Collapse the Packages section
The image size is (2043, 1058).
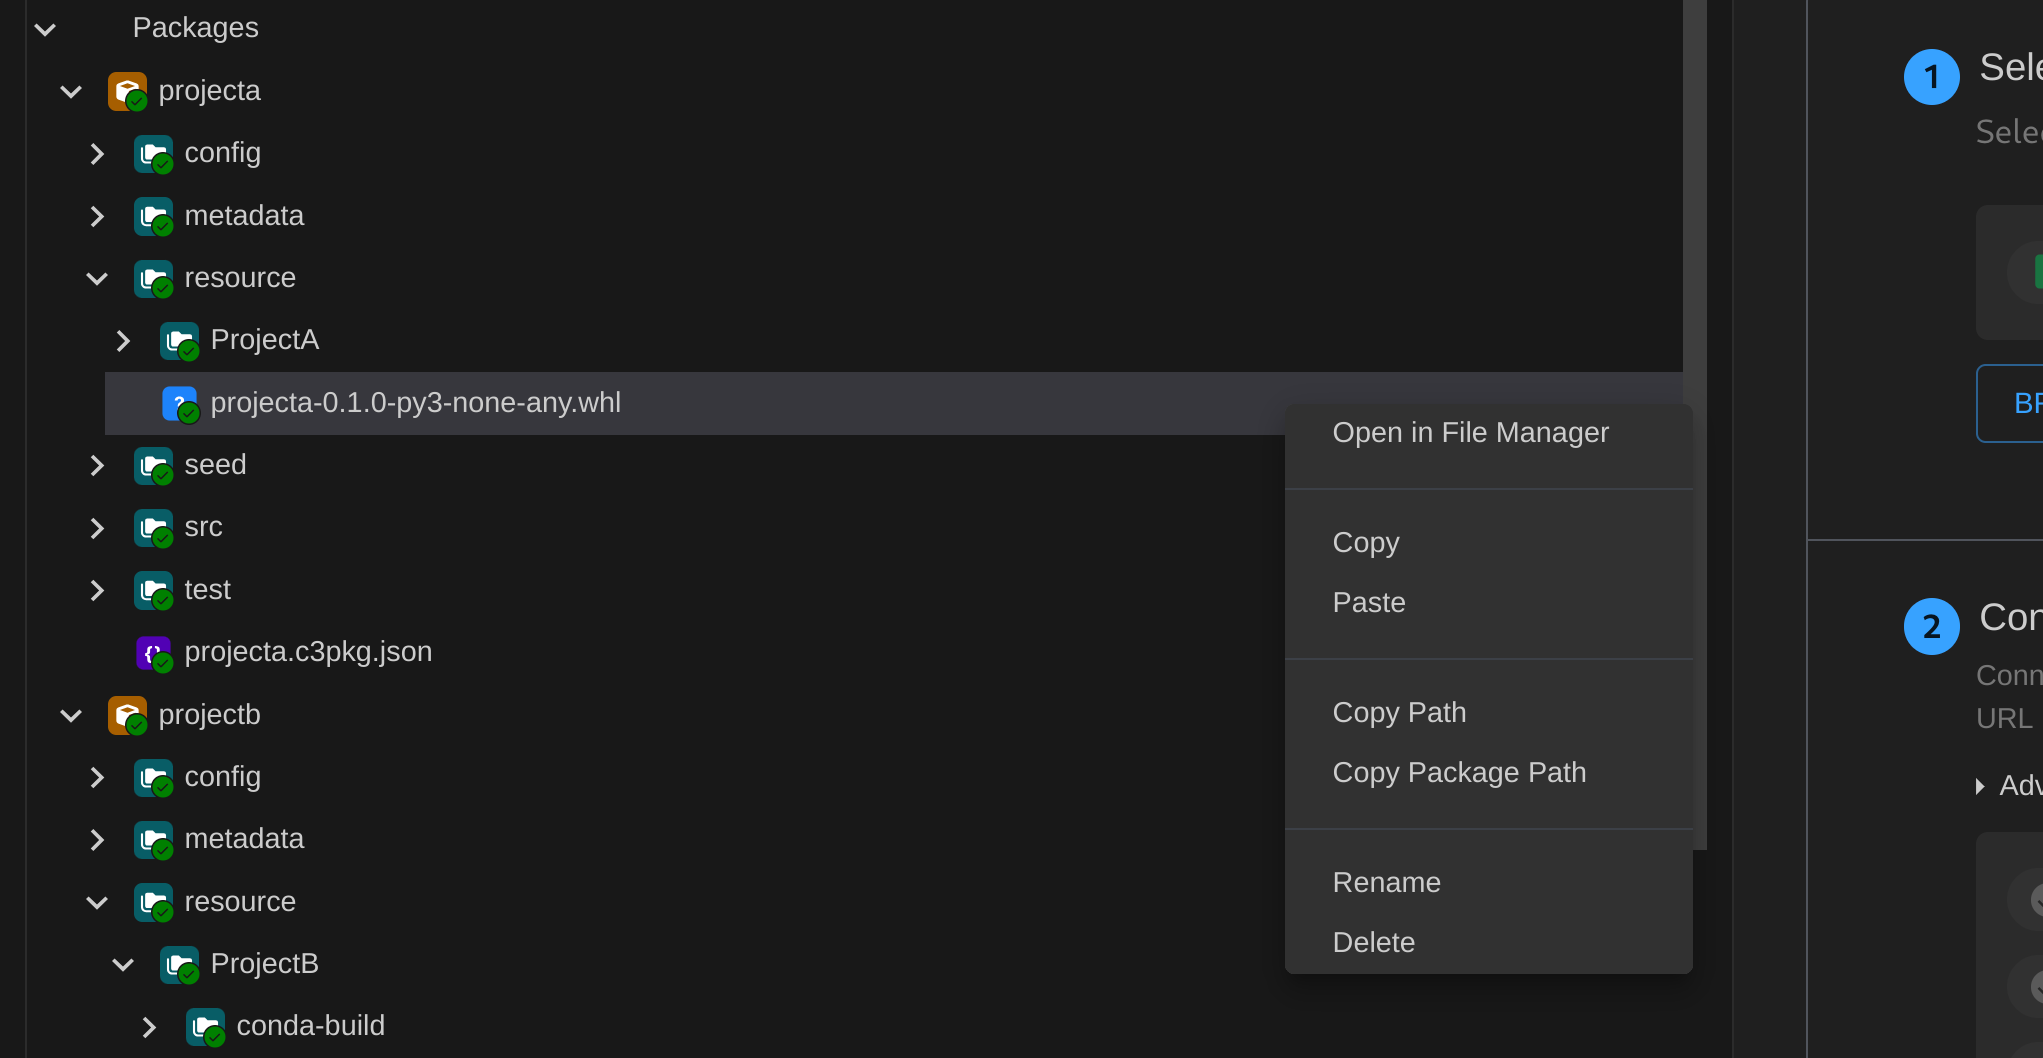45,29
